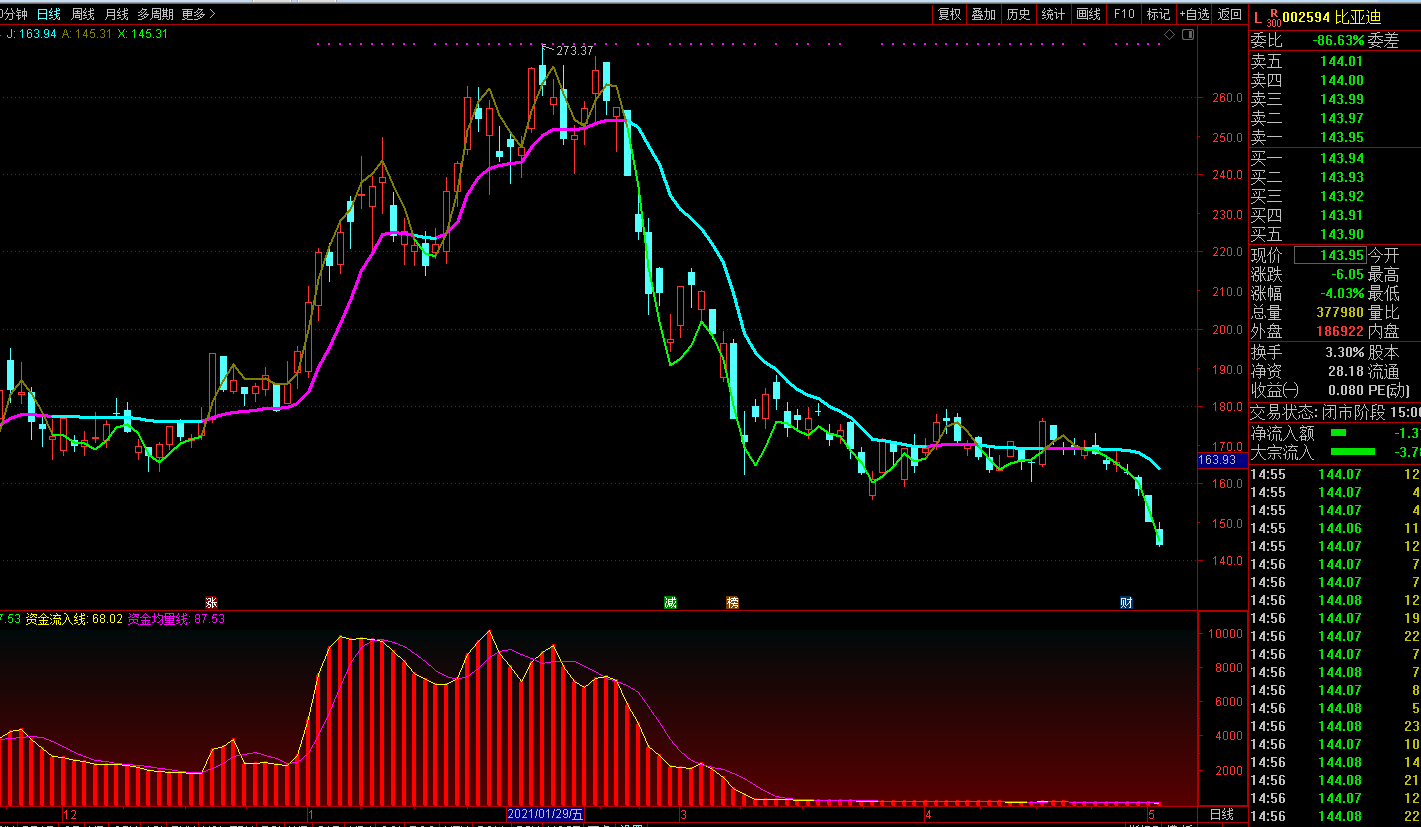Open the 多周期 multi-period tab
This screenshot has height=827, width=1421.
155,14
